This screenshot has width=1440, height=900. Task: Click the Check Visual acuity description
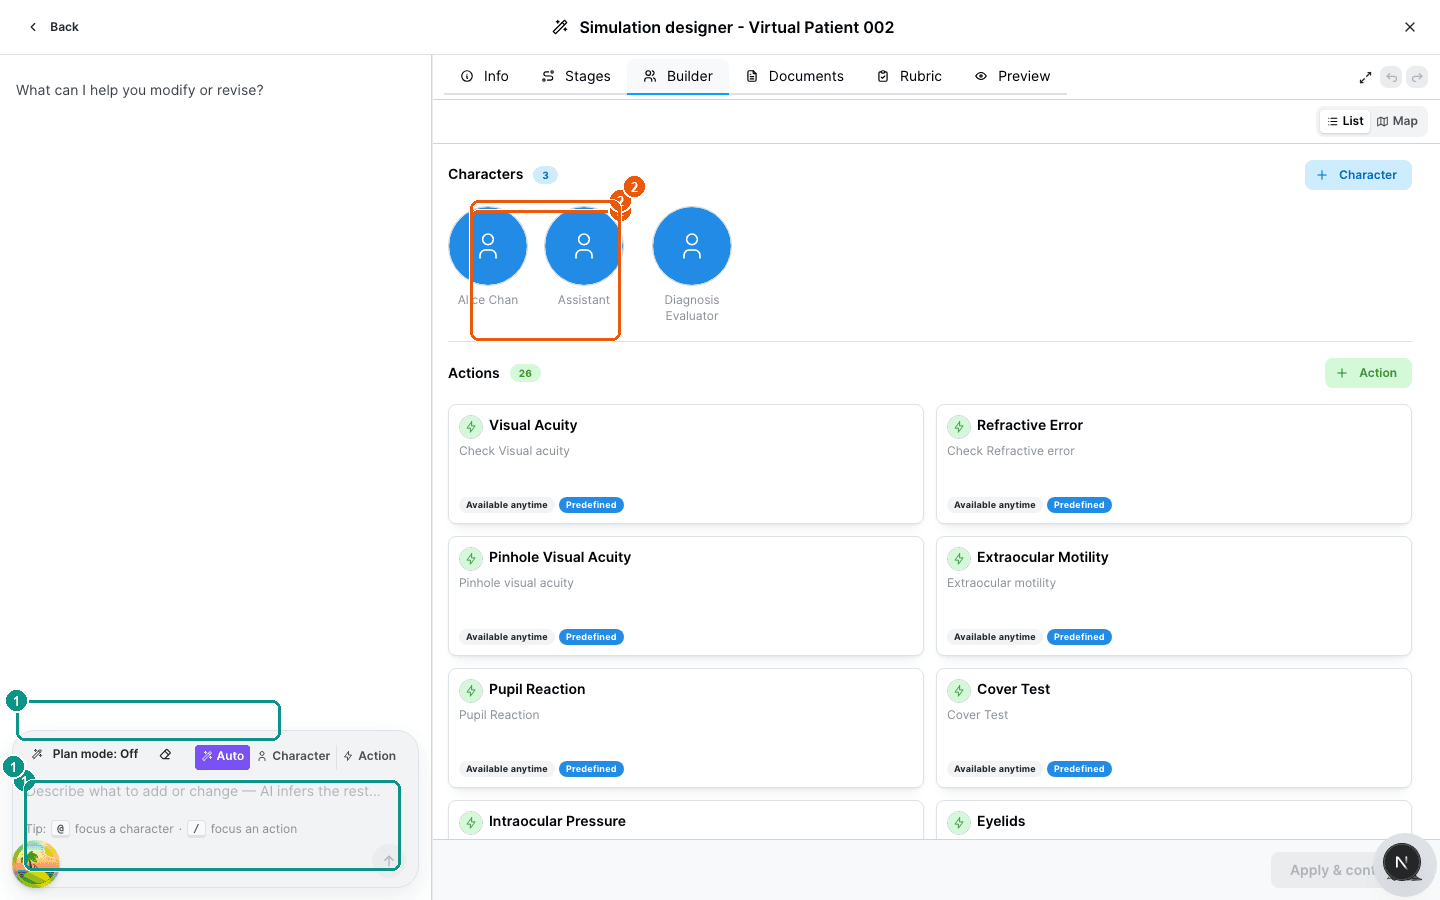(x=514, y=451)
